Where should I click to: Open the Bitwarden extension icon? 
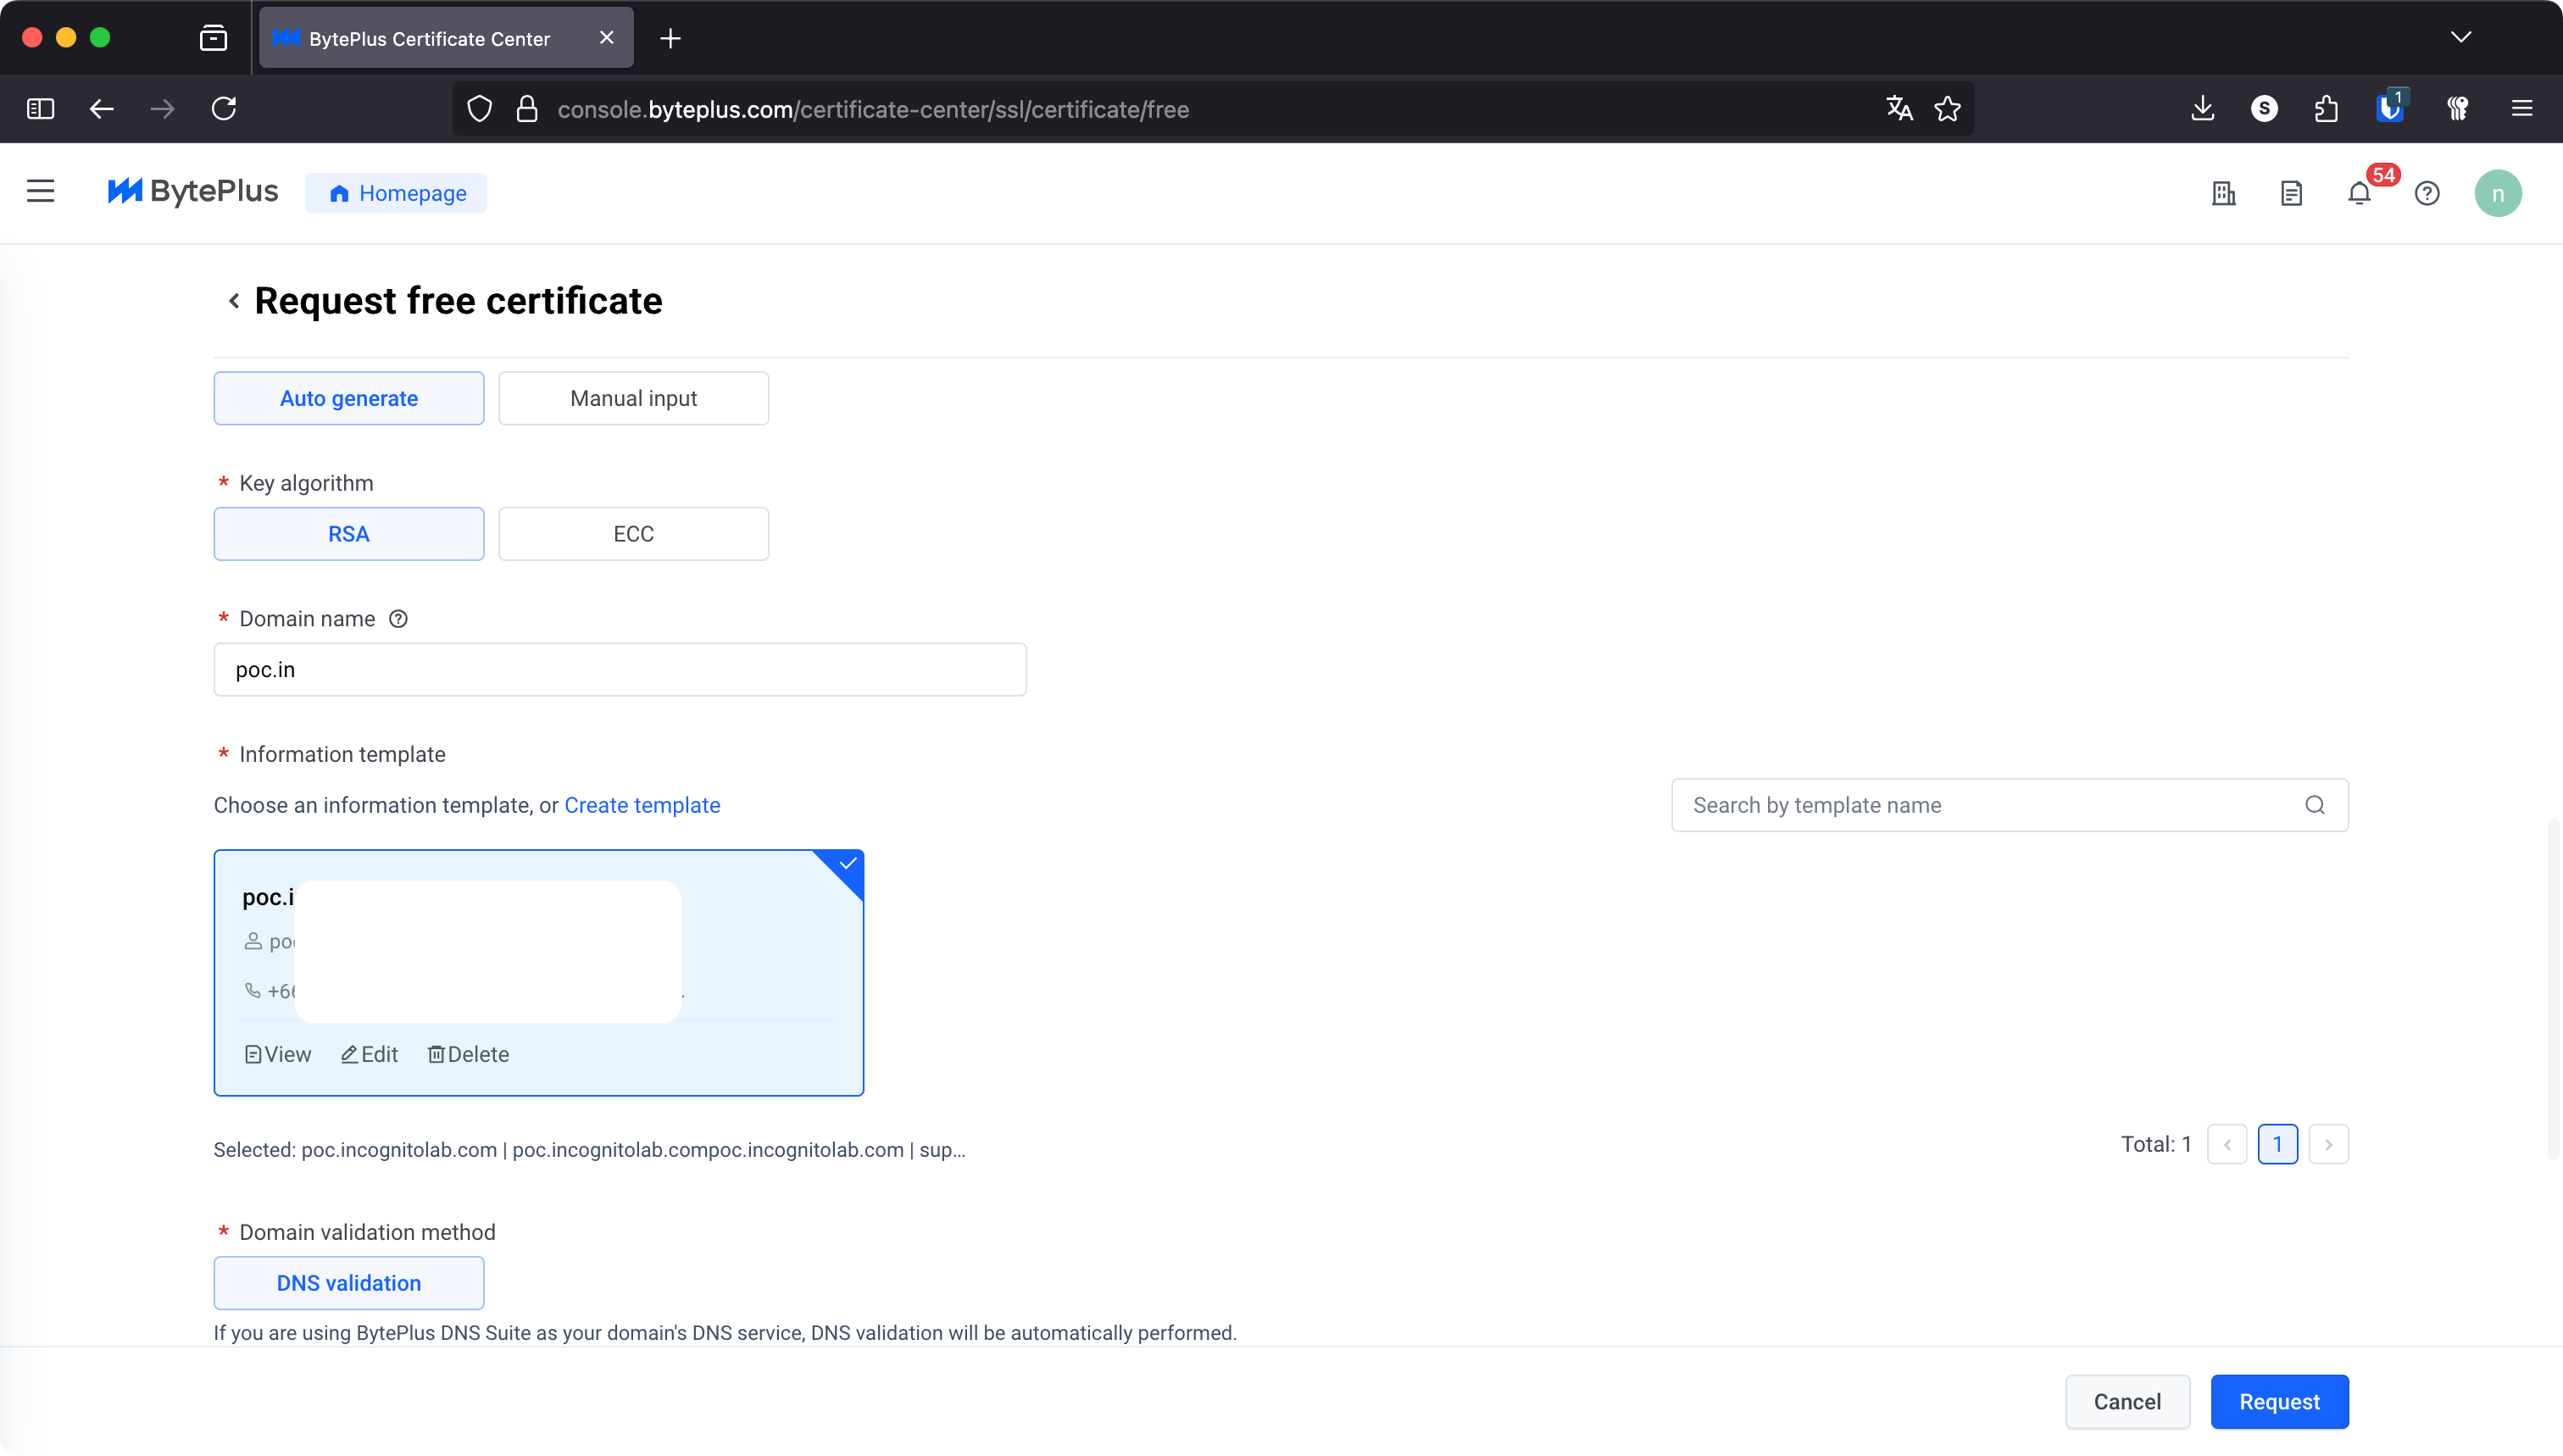point(2390,108)
